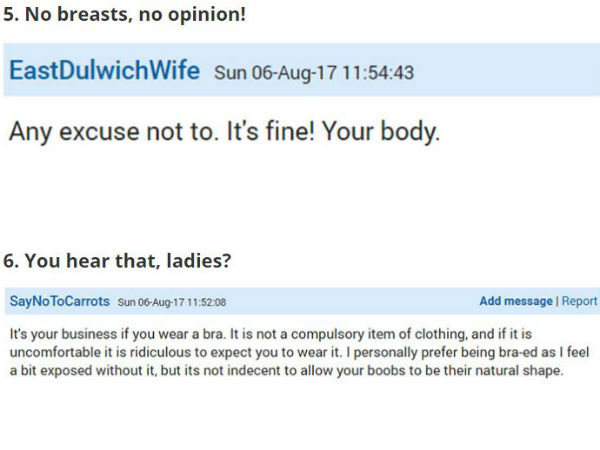The image size is (600, 450).
Task: Click the word 'uncomfortable' in the comment
Action: 55,352
